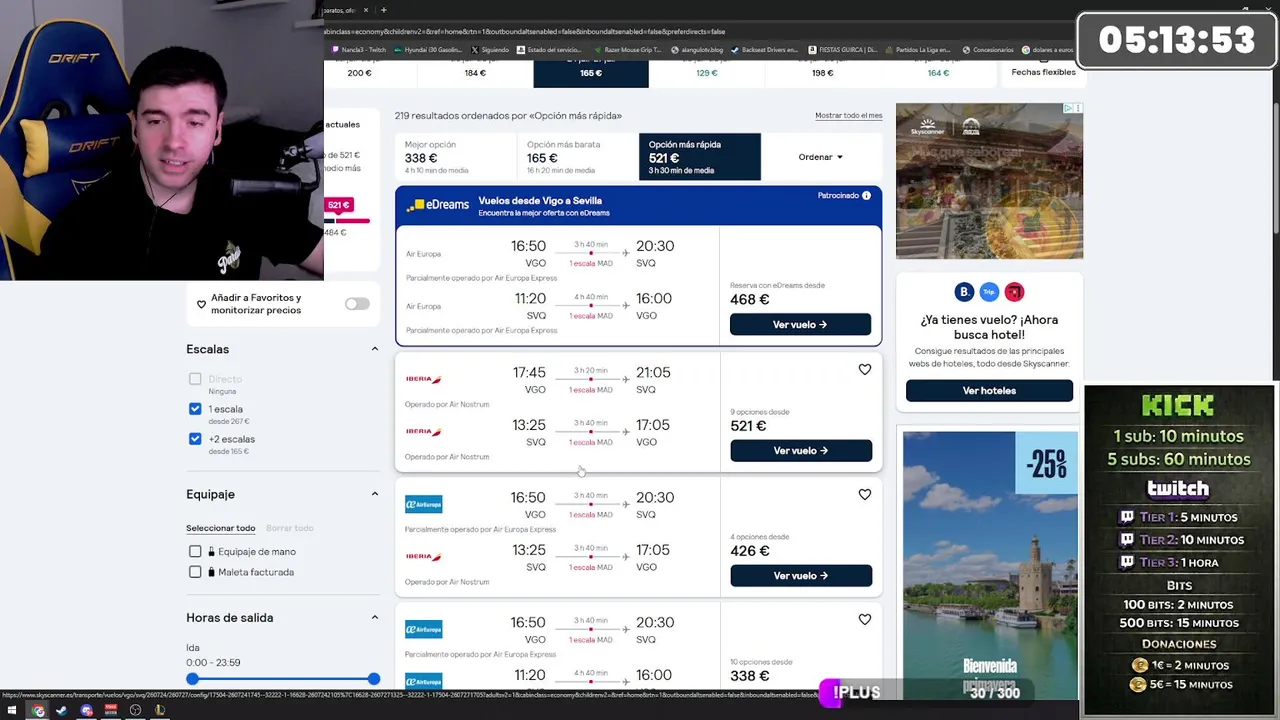
Task: Click Borrar todo under Equipaje
Action: tap(290, 528)
